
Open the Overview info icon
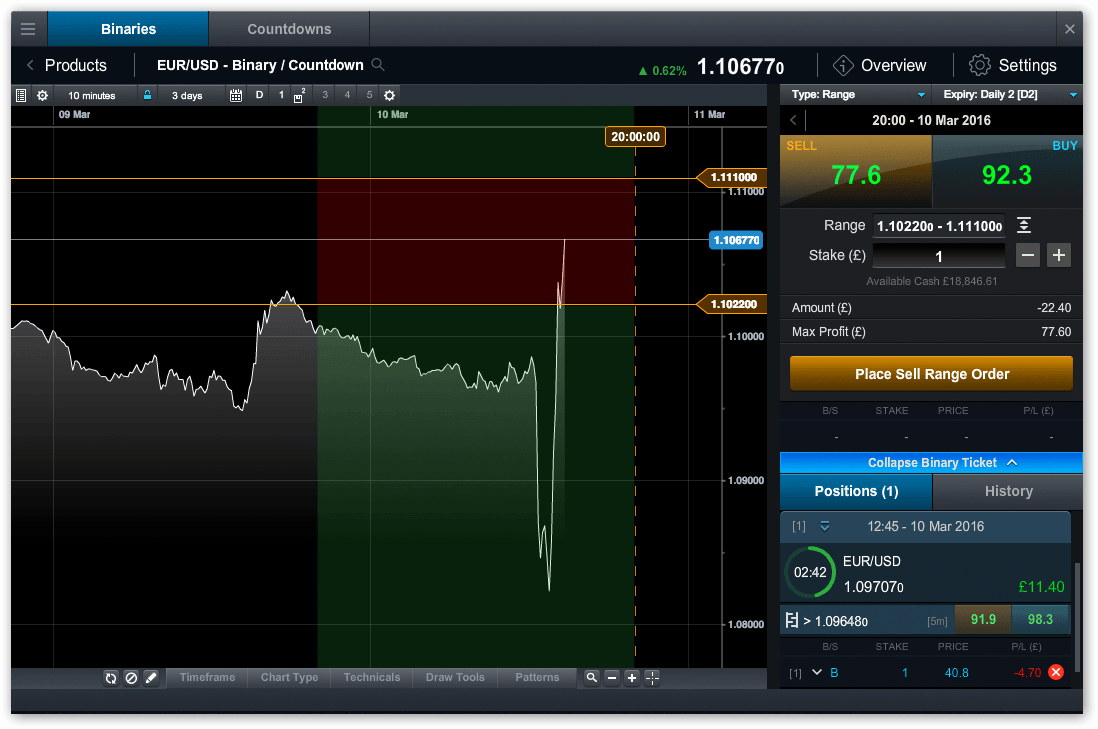(x=842, y=65)
